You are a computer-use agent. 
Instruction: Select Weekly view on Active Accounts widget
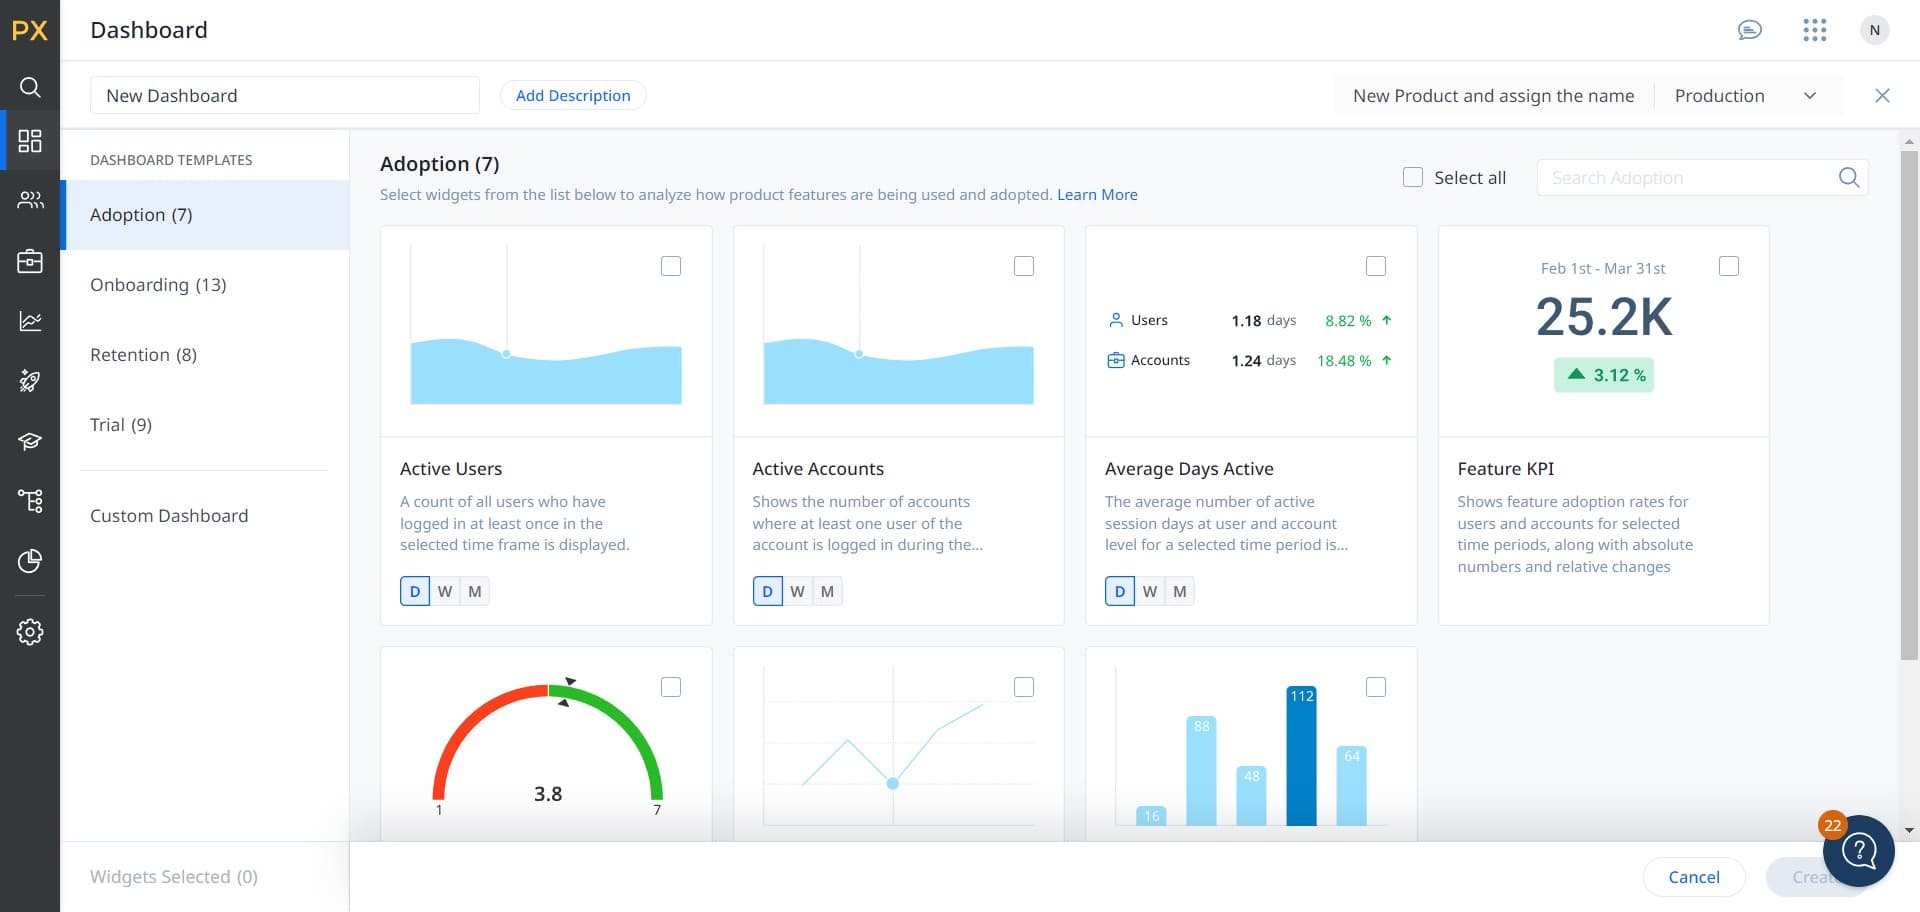coord(797,591)
